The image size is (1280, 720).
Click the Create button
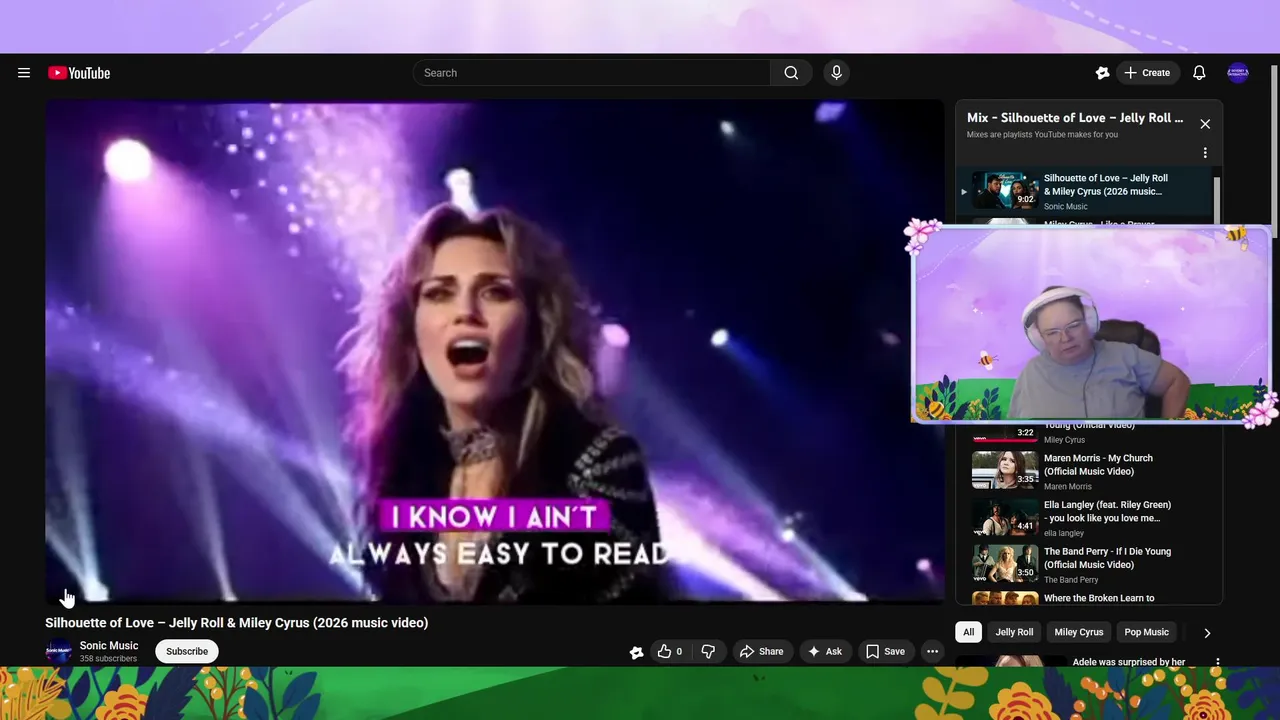pyautogui.click(x=1146, y=73)
